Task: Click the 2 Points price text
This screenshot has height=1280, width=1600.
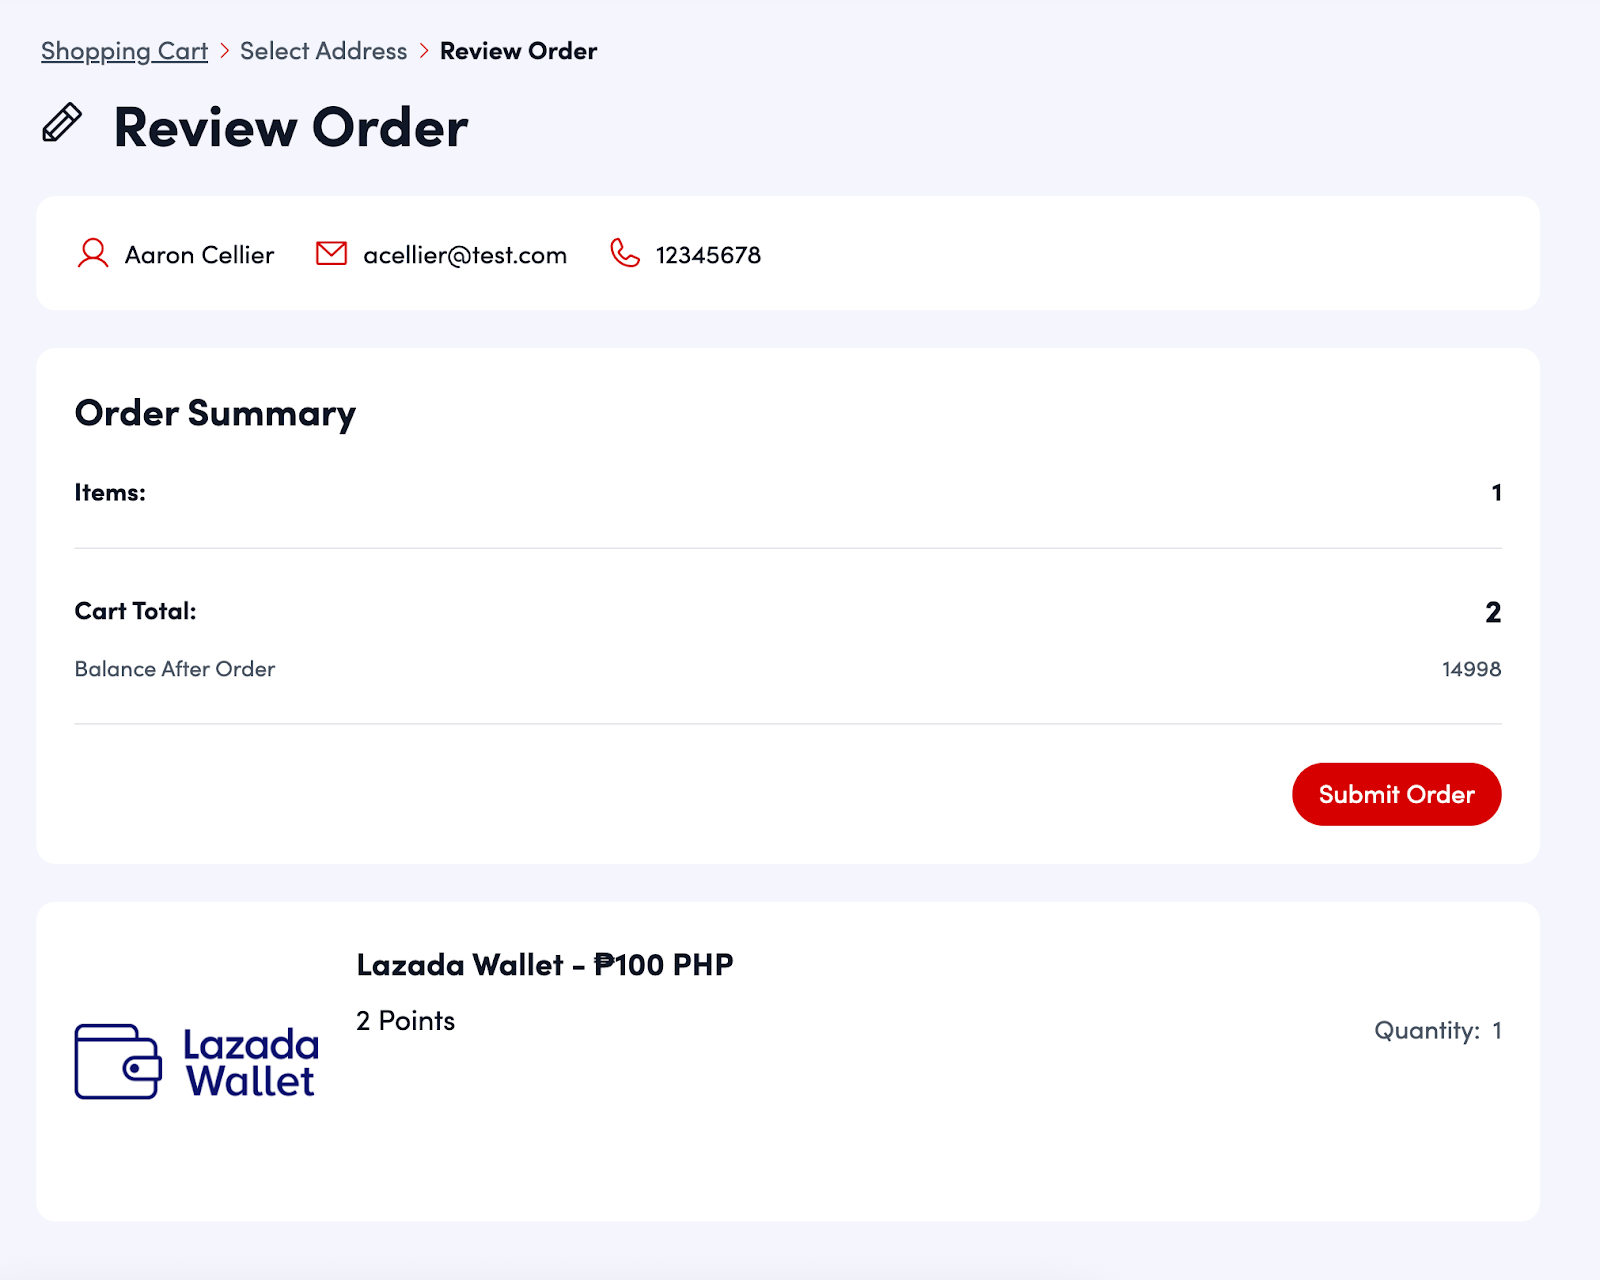Action: (x=406, y=1021)
